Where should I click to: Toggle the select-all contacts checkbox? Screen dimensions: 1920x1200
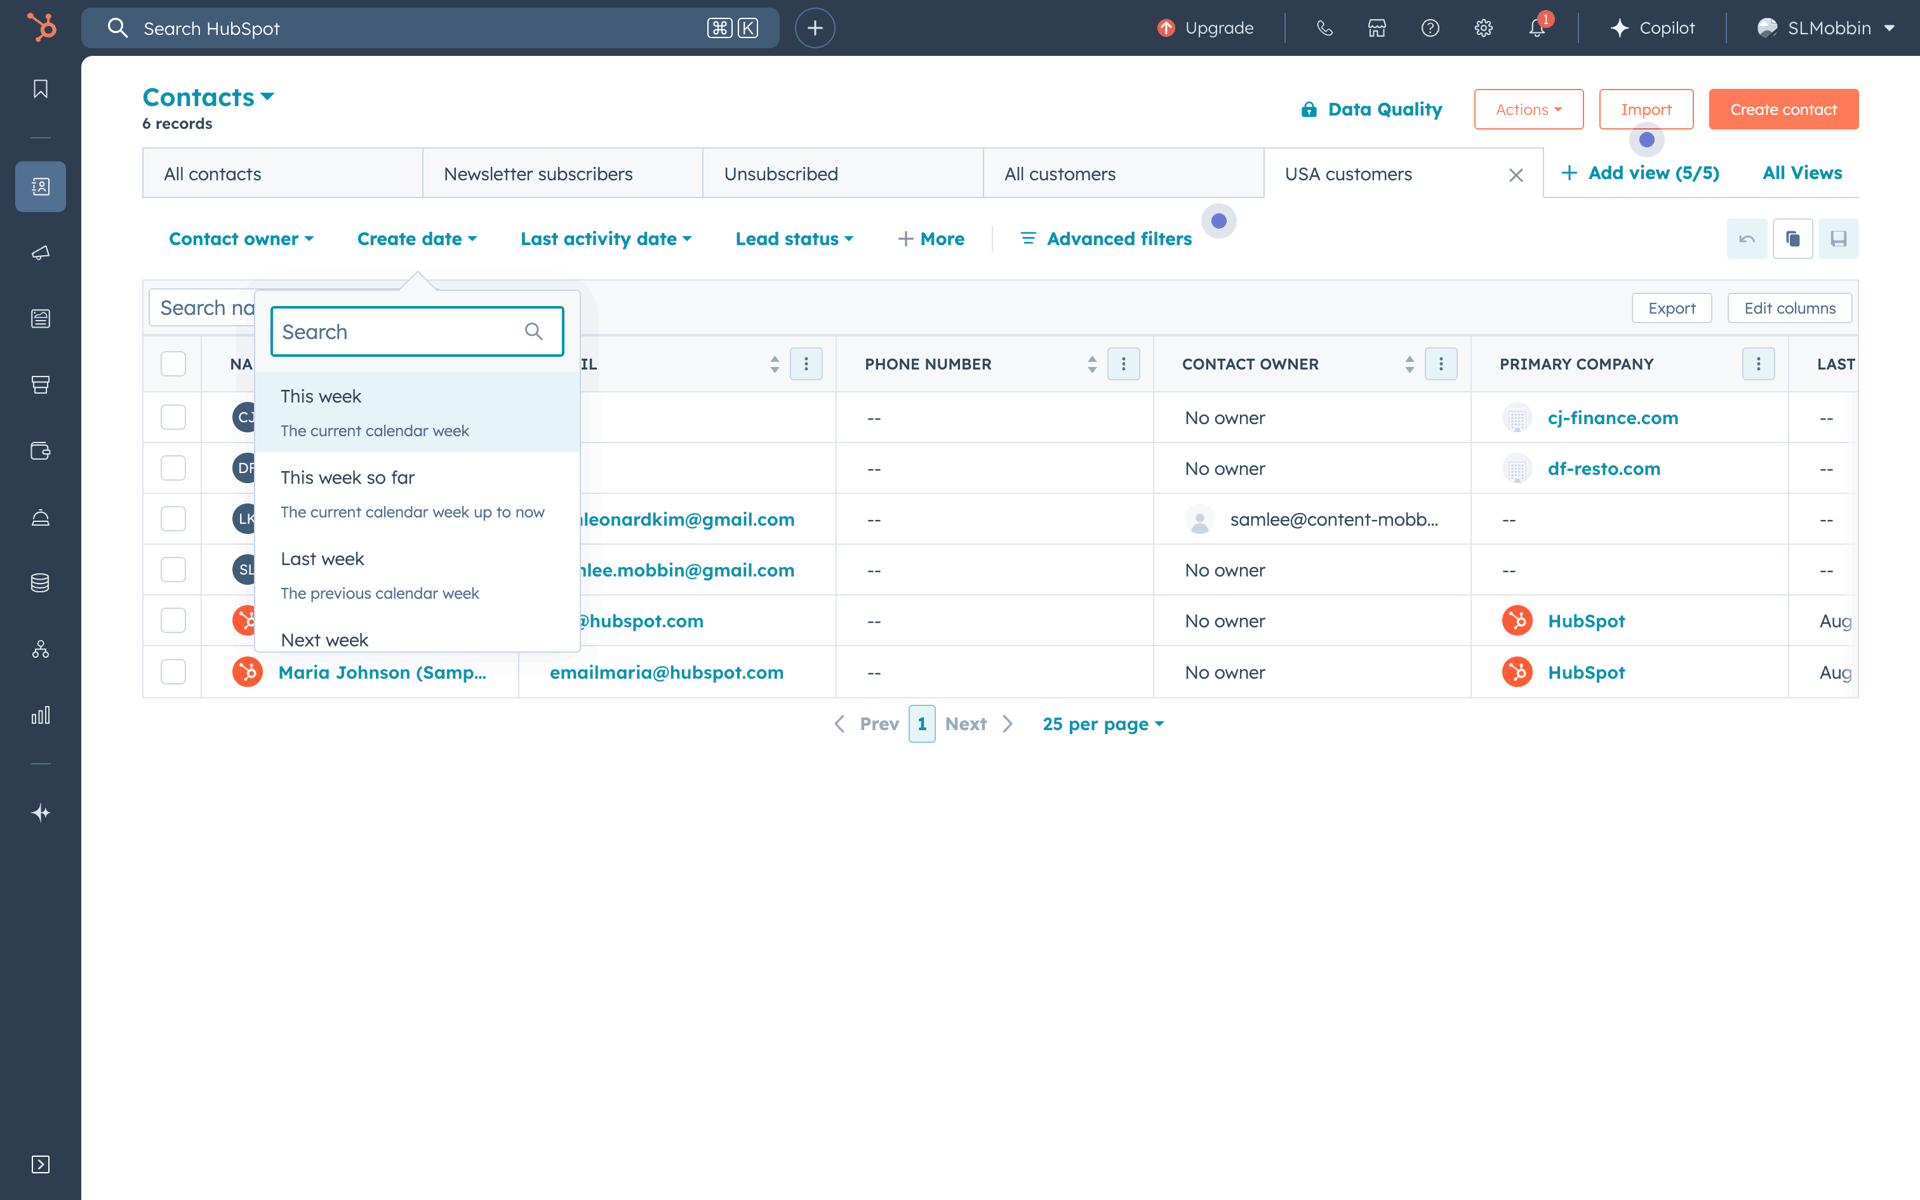tap(173, 364)
